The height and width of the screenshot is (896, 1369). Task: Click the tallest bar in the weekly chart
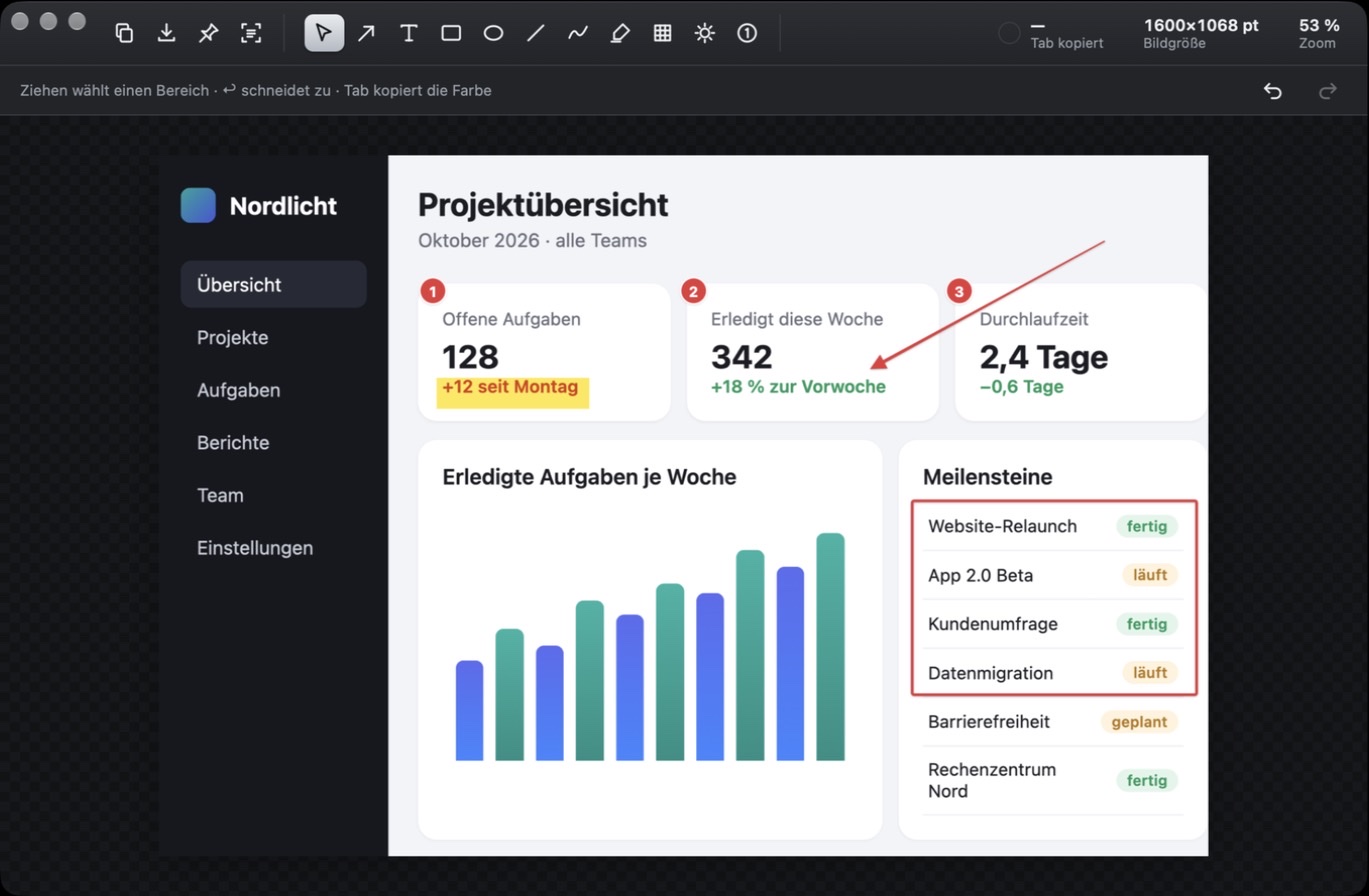coord(830,647)
